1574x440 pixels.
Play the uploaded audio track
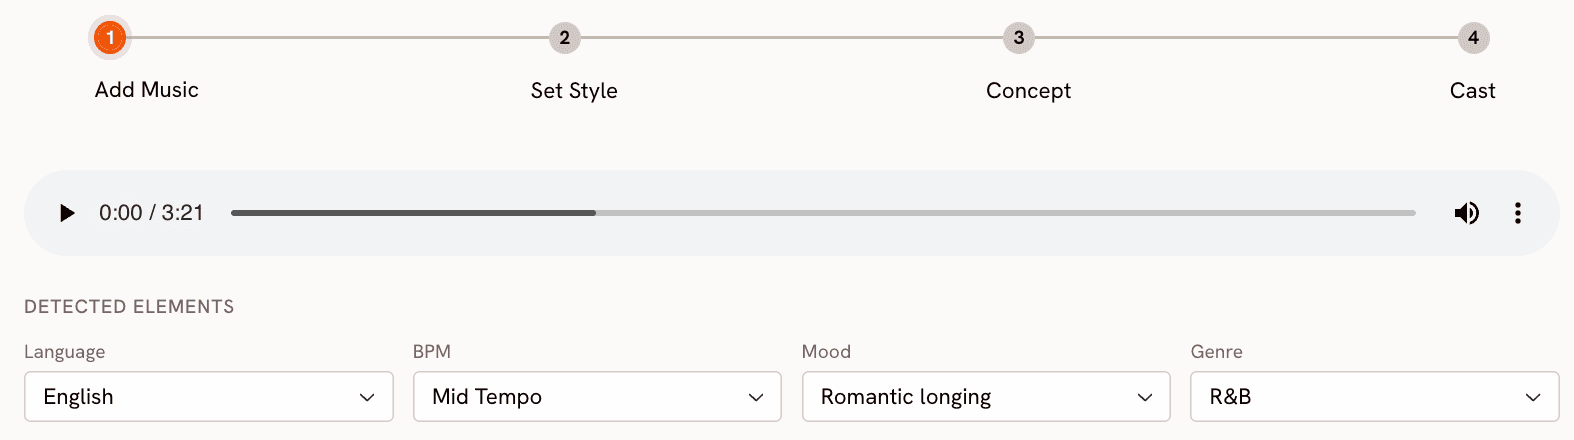[67, 213]
